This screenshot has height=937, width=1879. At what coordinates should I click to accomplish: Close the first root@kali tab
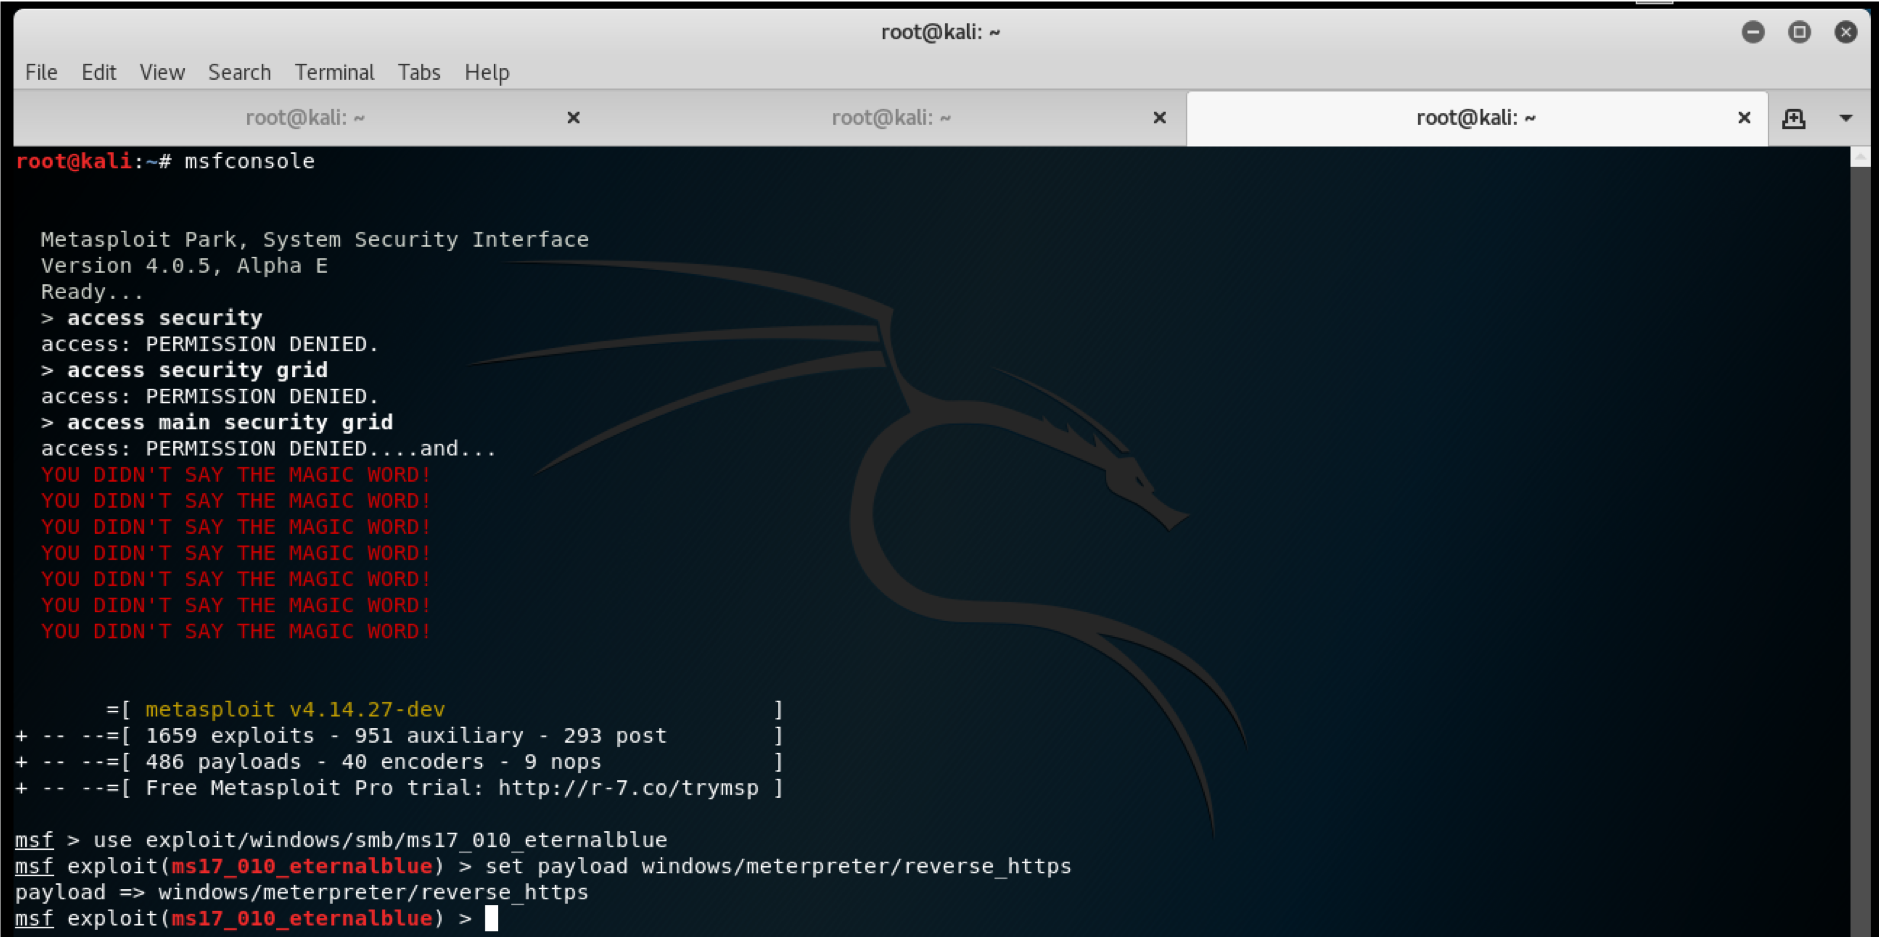(x=574, y=118)
